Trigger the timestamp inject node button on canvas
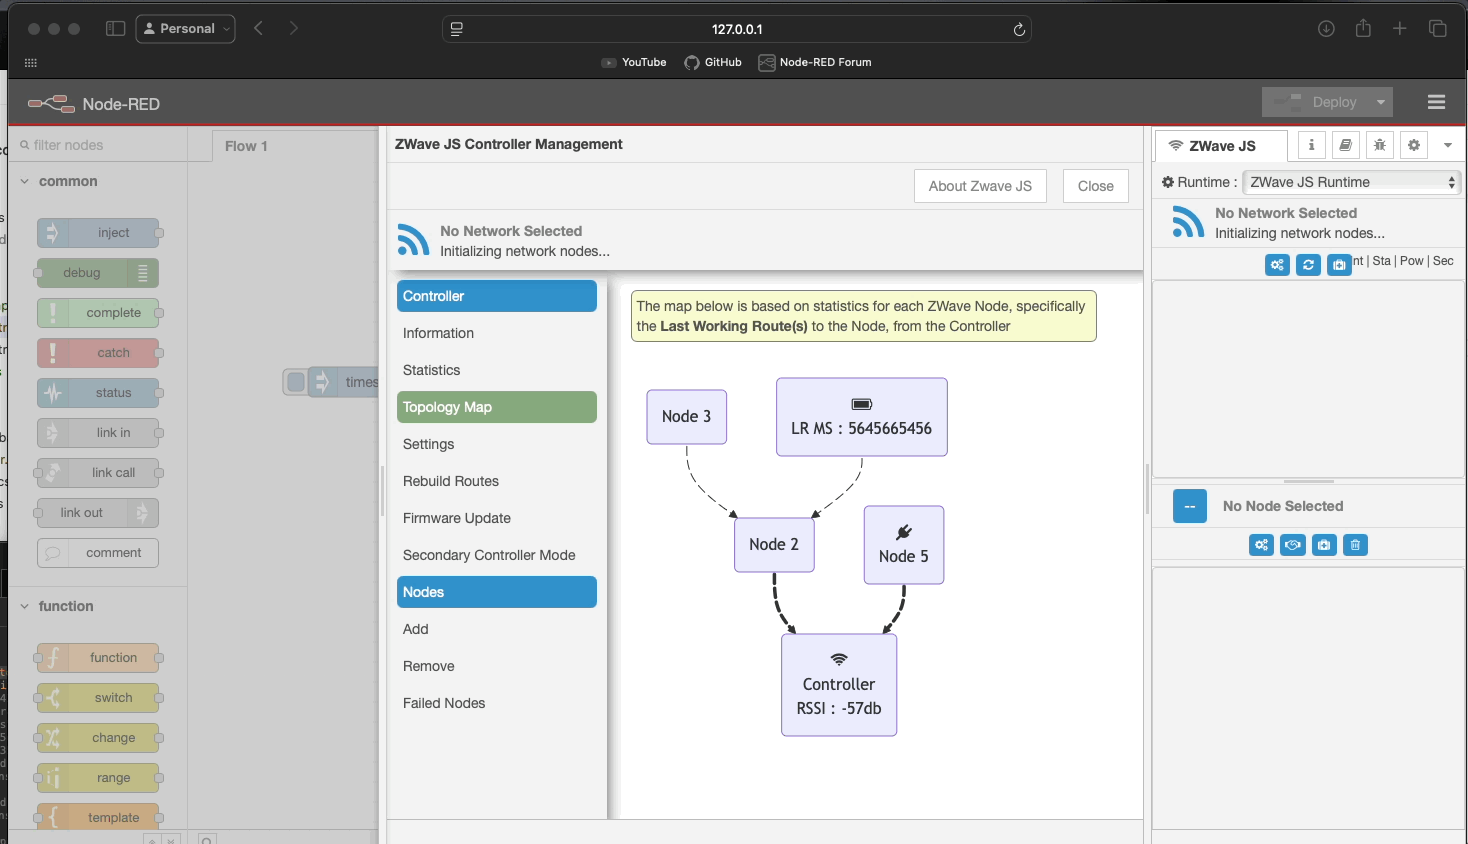This screenshot has height=844, width=1468. pos(296,382)
